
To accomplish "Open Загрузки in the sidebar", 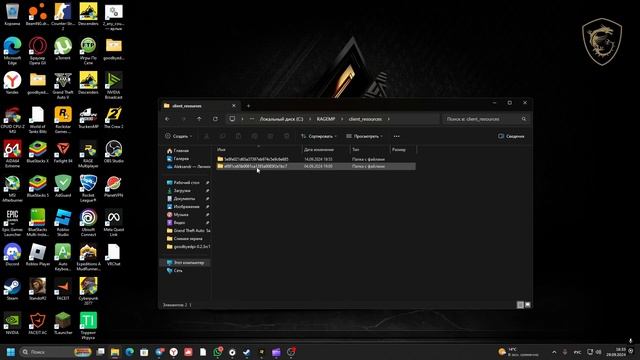I will (x=182, y=191).
